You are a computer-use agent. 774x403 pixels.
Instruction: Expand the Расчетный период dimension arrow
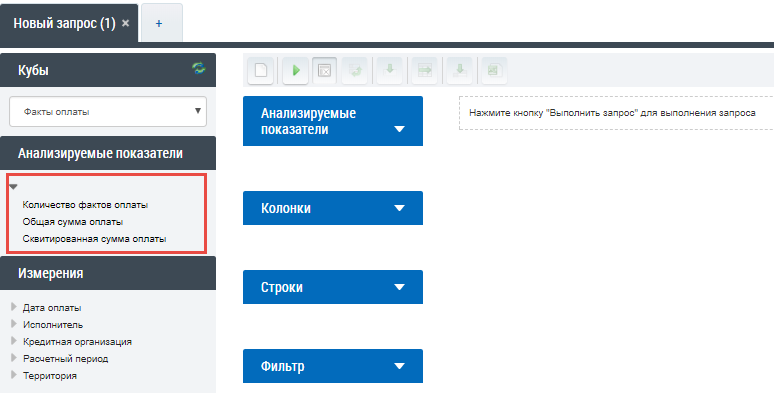[14, 358]
